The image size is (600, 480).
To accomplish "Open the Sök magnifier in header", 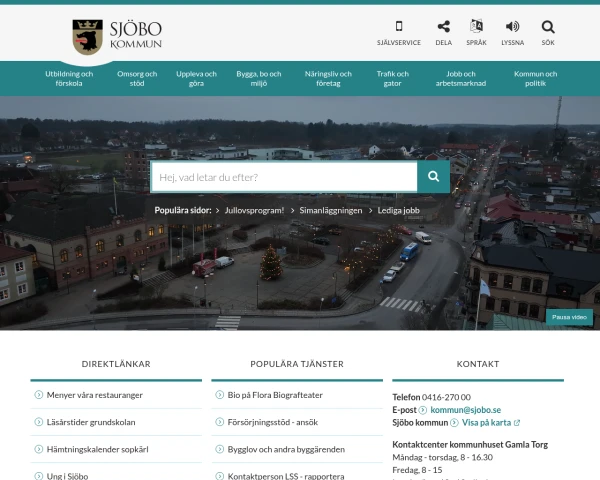I will pos(548,27).
